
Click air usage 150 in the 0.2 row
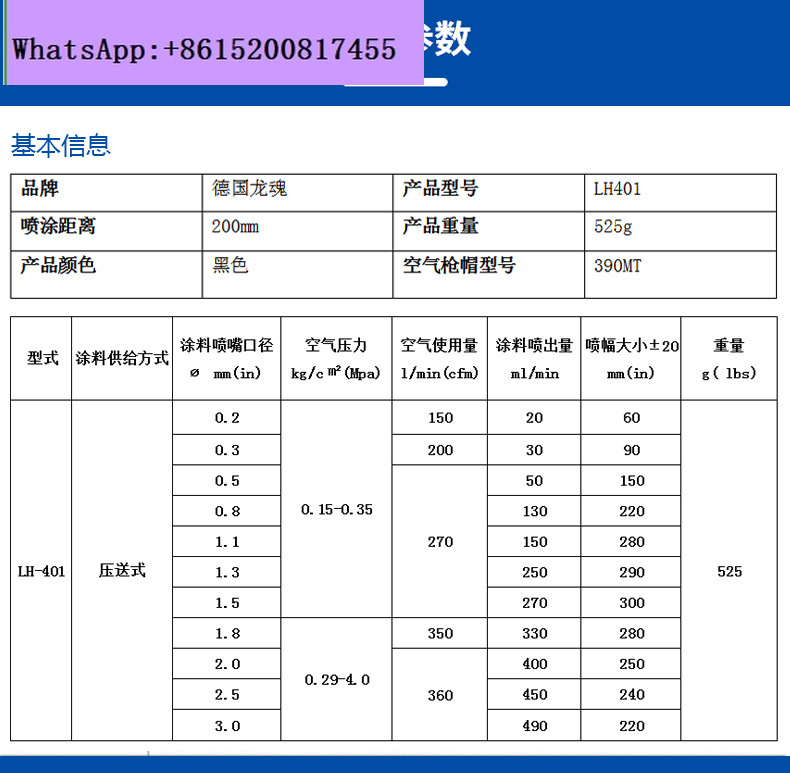point(440,418)
